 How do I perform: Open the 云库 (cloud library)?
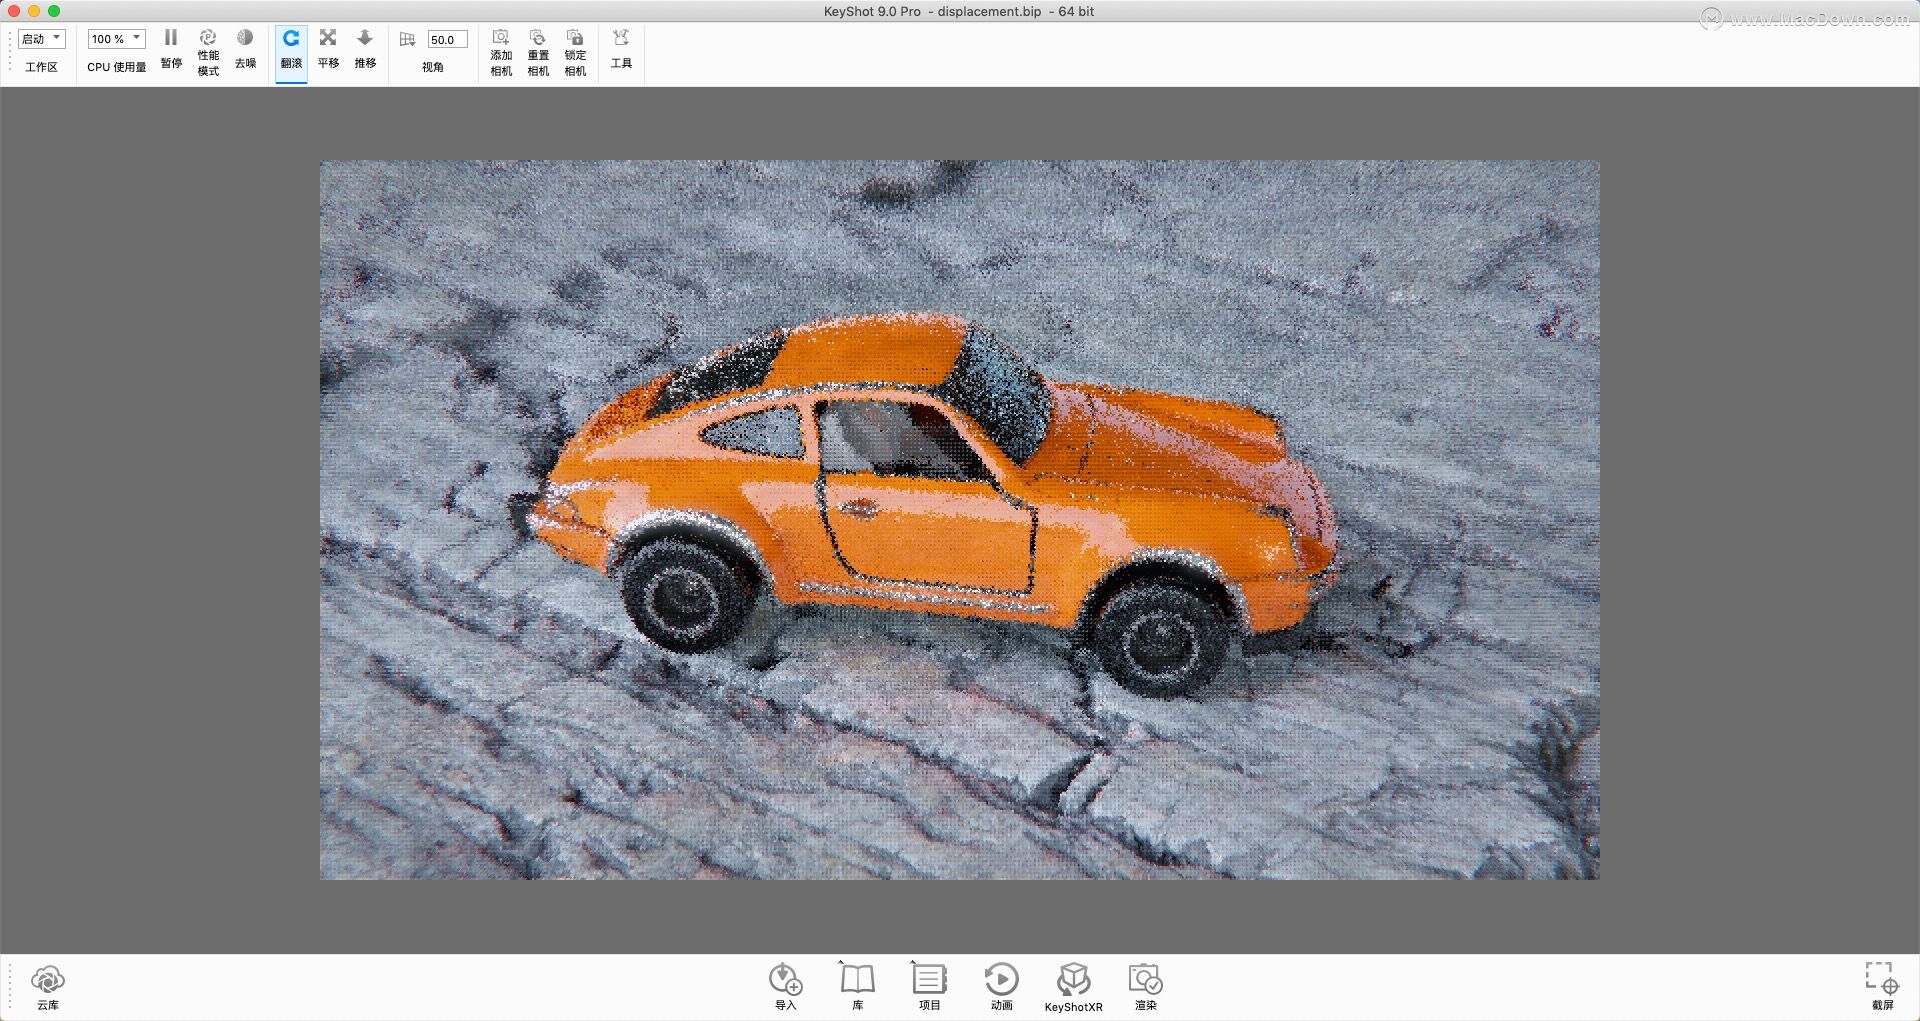click(47, 985)
